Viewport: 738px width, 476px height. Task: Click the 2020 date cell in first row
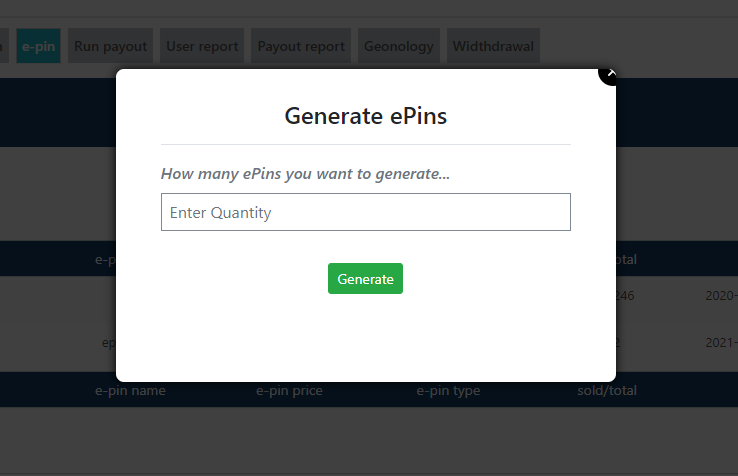(721, 296)
